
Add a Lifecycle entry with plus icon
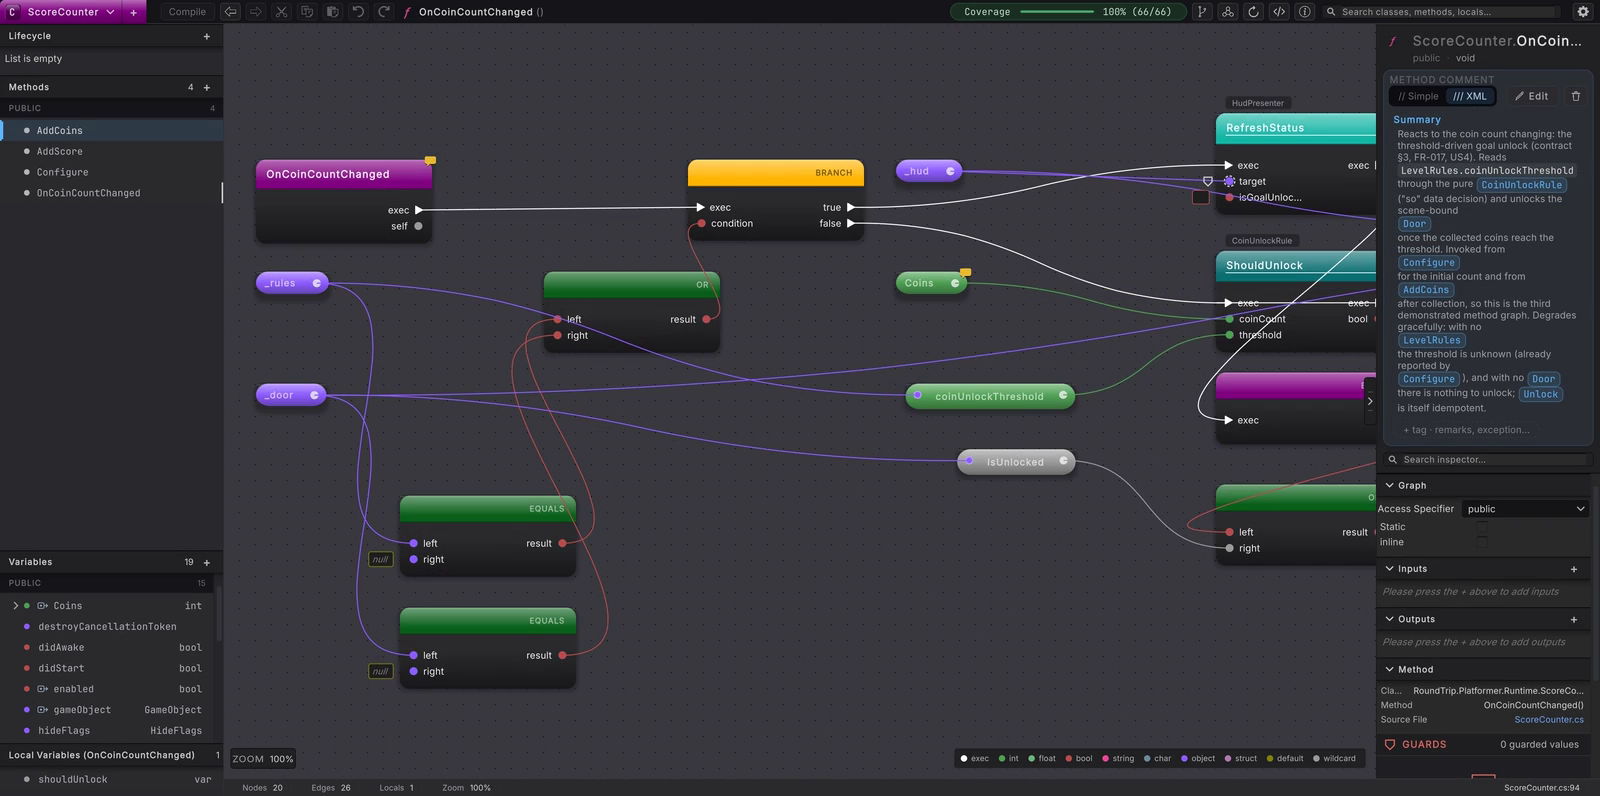tap(207, 36)
